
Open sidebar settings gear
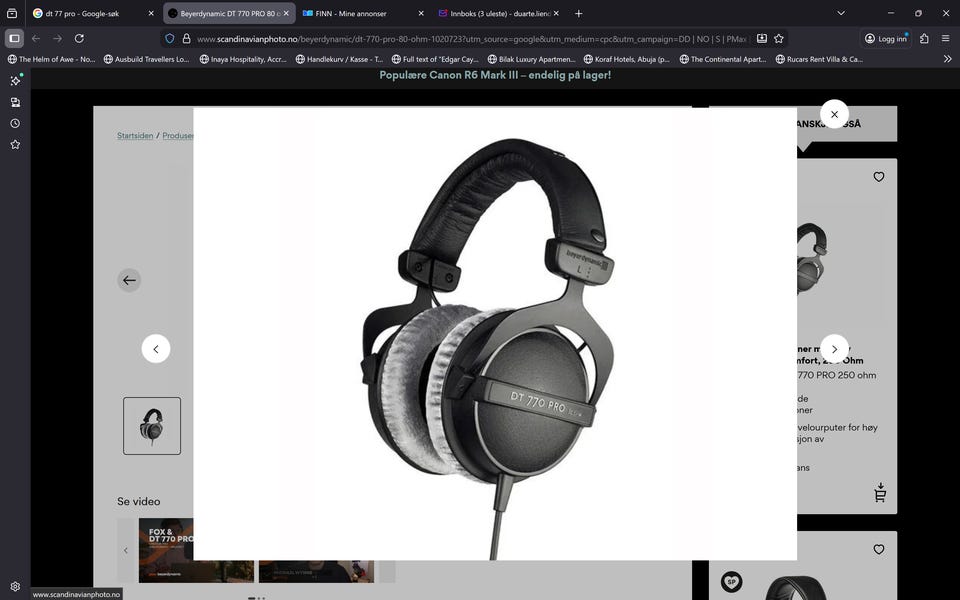pos(15,586)
